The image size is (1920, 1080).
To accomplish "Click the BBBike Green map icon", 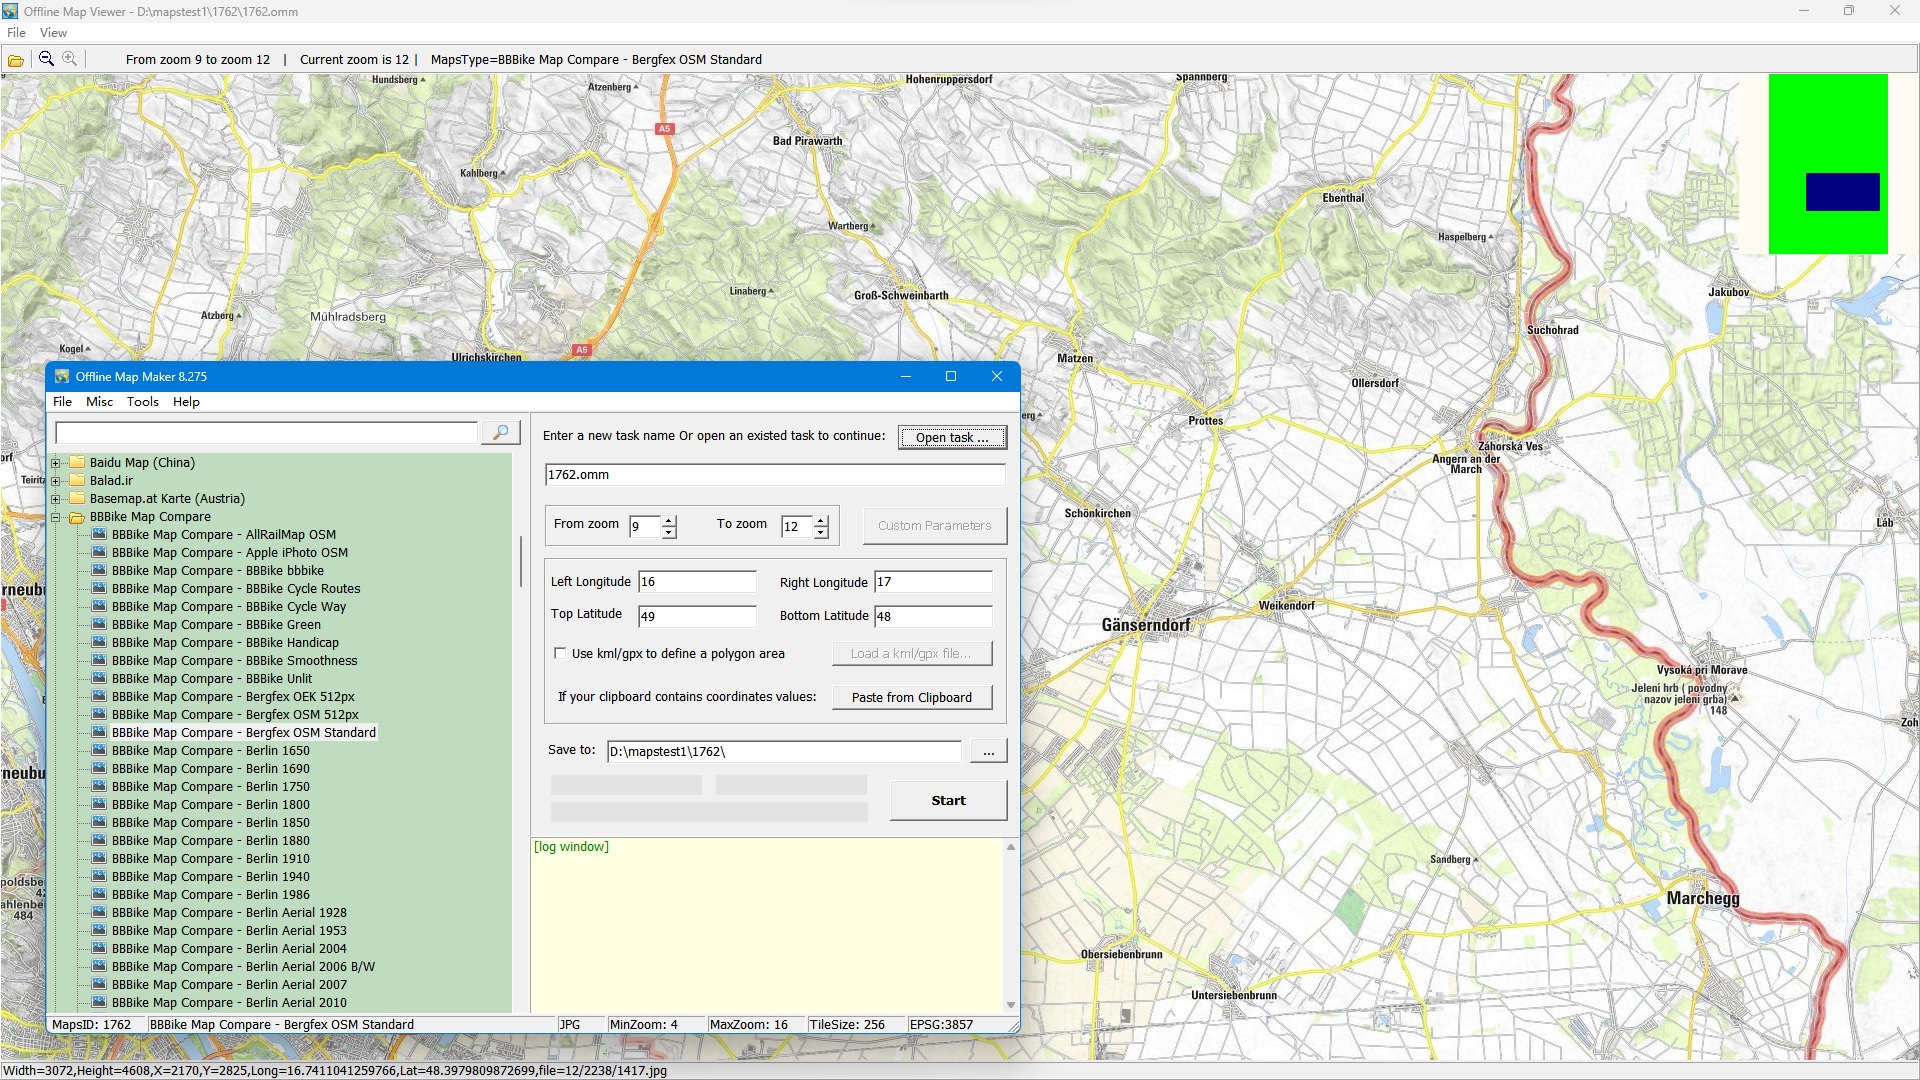I will [x=100, y=625].
